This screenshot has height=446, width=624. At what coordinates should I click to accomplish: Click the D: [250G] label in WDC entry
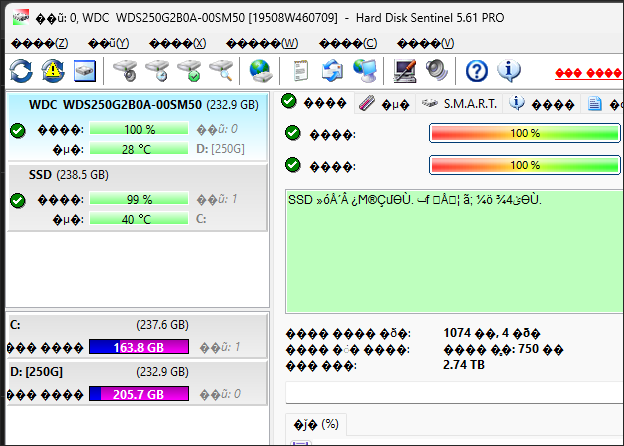(220, 149)
